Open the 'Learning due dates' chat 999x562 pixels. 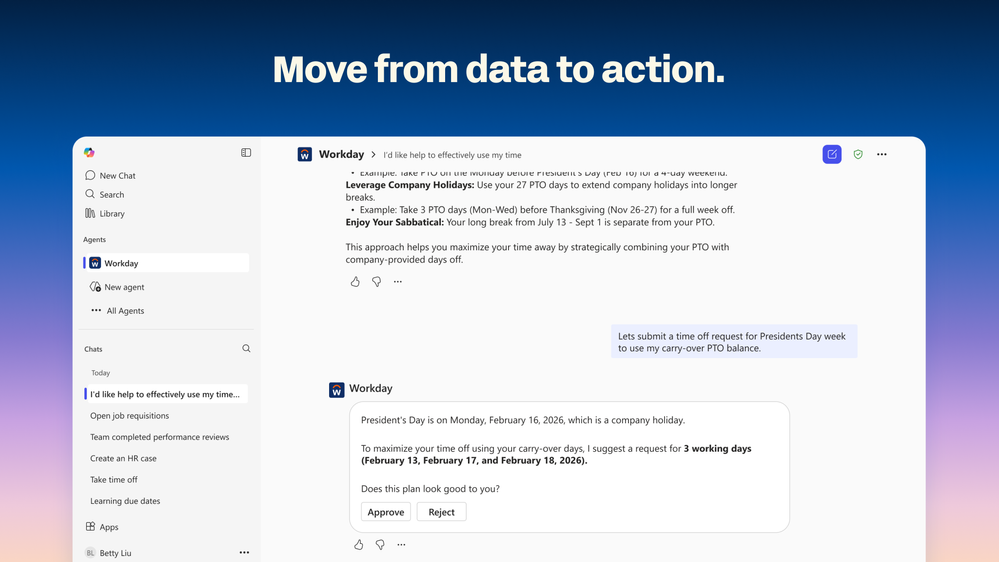[x=125, y=501]
